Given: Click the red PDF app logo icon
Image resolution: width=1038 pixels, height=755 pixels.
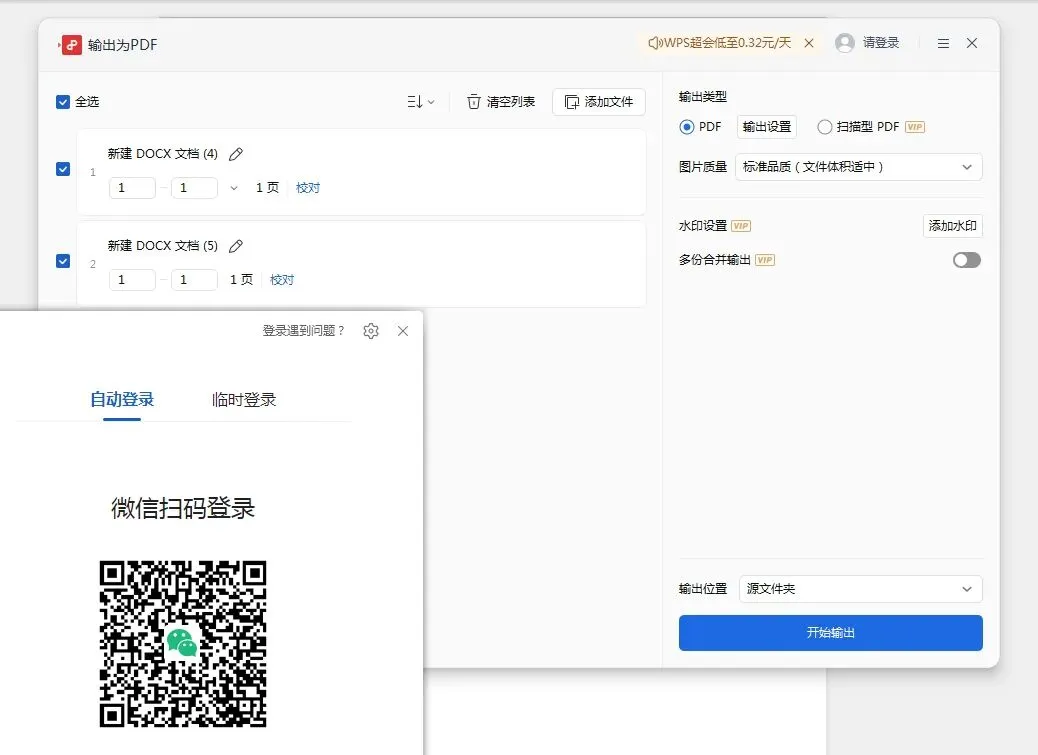Looking at the screenshot, I should click(71, 44).
